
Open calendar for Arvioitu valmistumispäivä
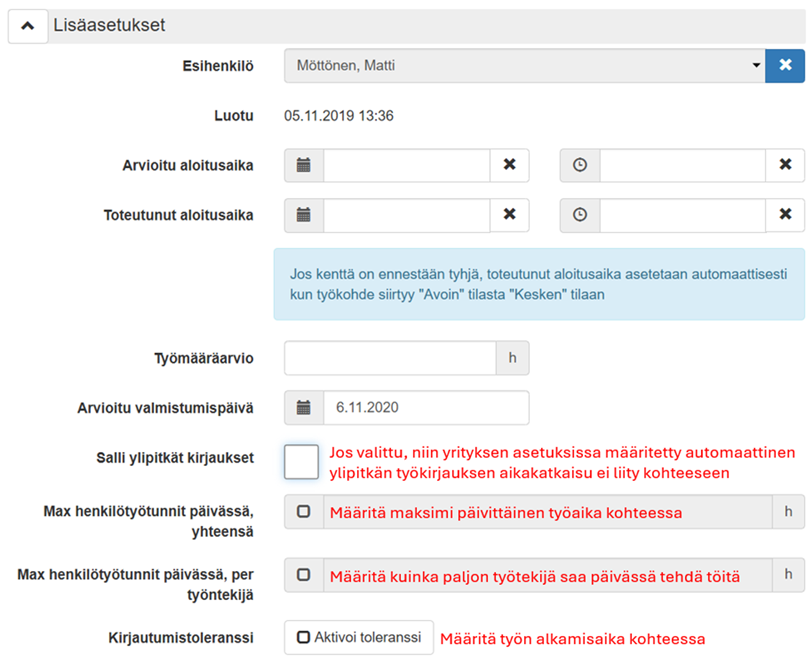click(x=304, y=407)
